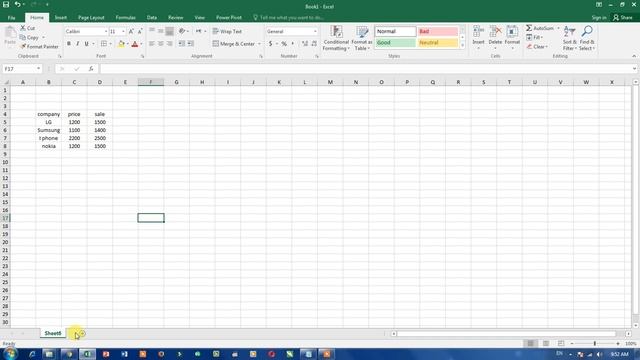The width and height of the screenshot is (640, 360).
Task: Click the AutoSum sigma icon
Action: (529, 28)
